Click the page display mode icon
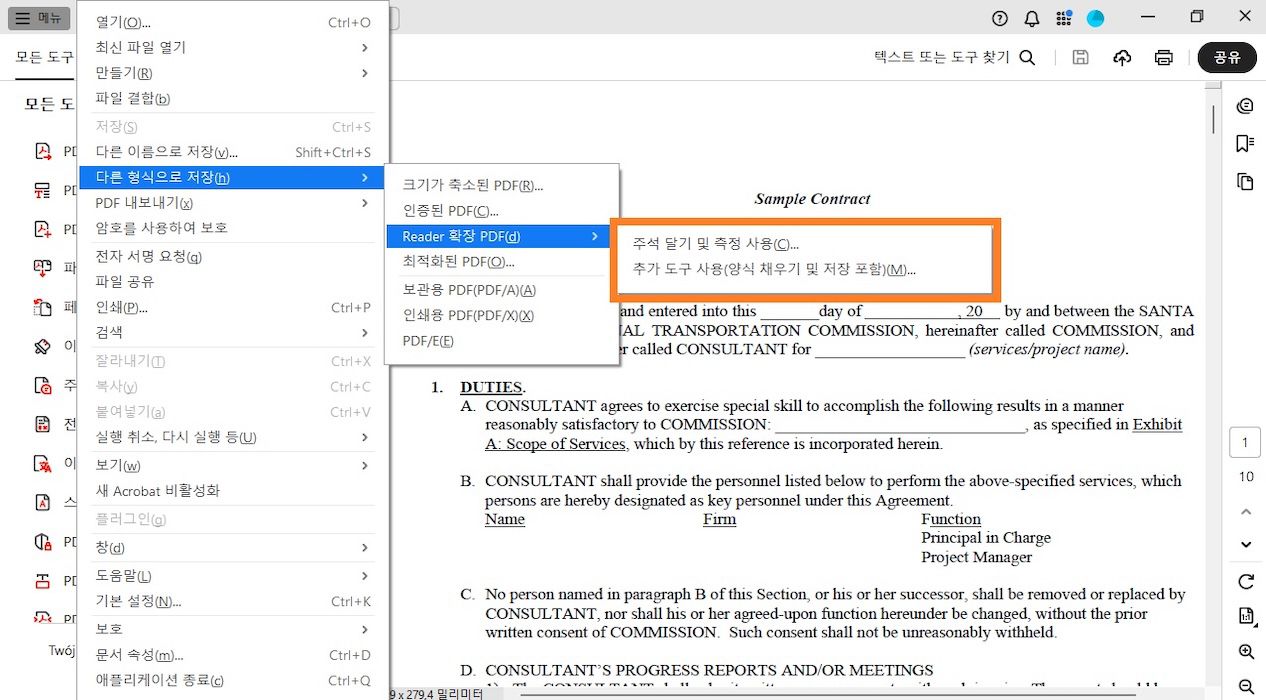The image size is (1266, 700). [x=1245, y=618]
